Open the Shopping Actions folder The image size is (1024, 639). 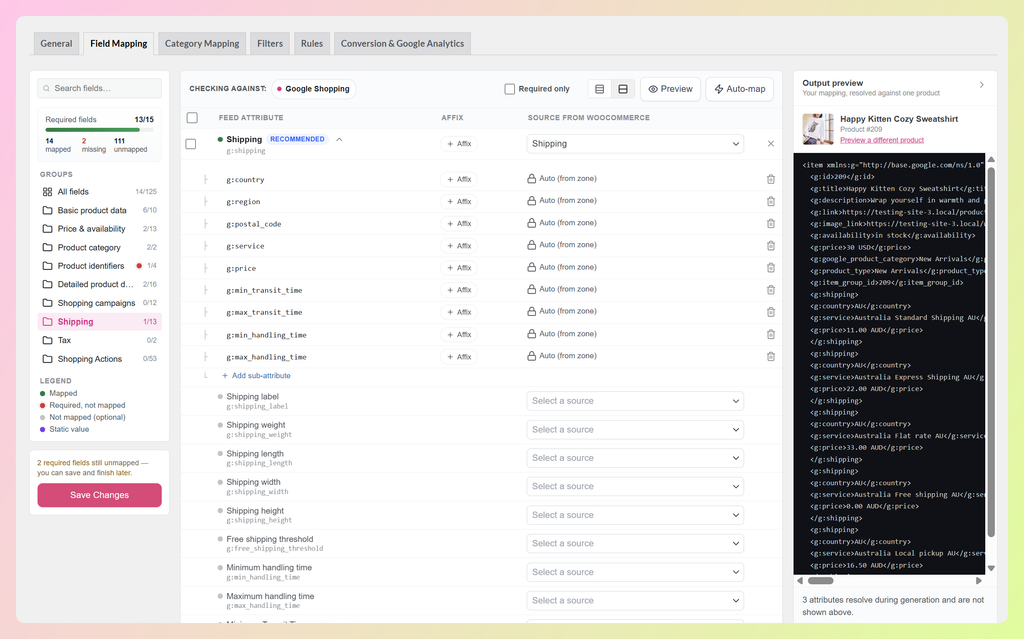point(99,359)
